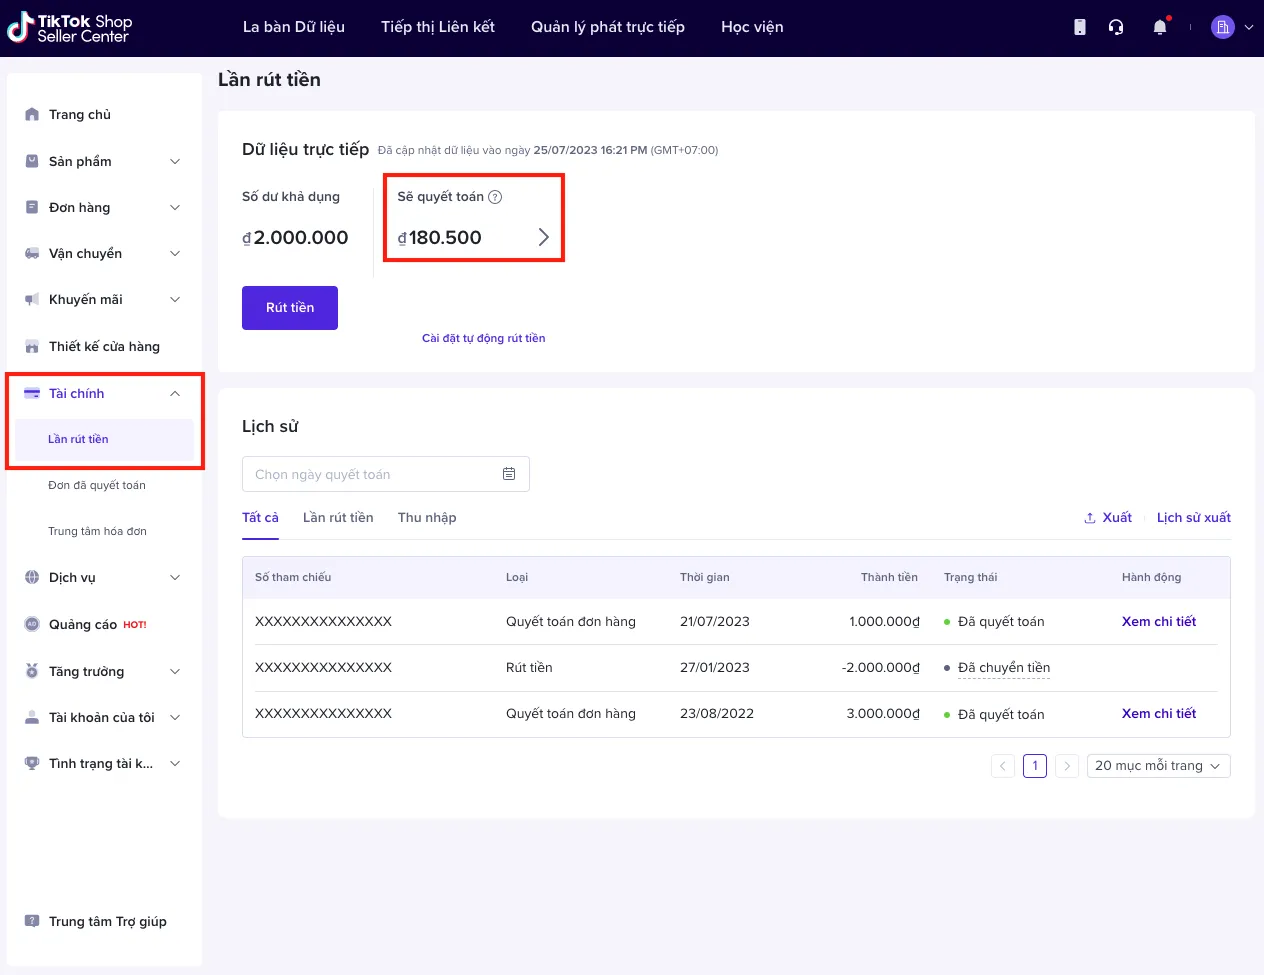Click the Thành tiền column header

[889, 577]
